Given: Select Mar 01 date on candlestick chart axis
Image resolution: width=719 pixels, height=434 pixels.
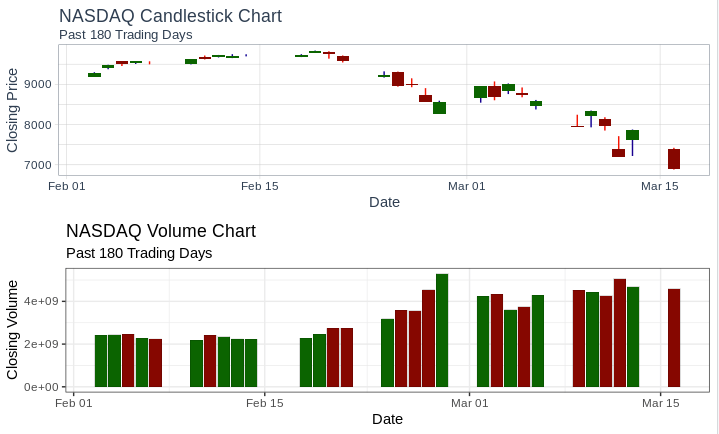Looking at the screenshot, I should click(466, 186).
